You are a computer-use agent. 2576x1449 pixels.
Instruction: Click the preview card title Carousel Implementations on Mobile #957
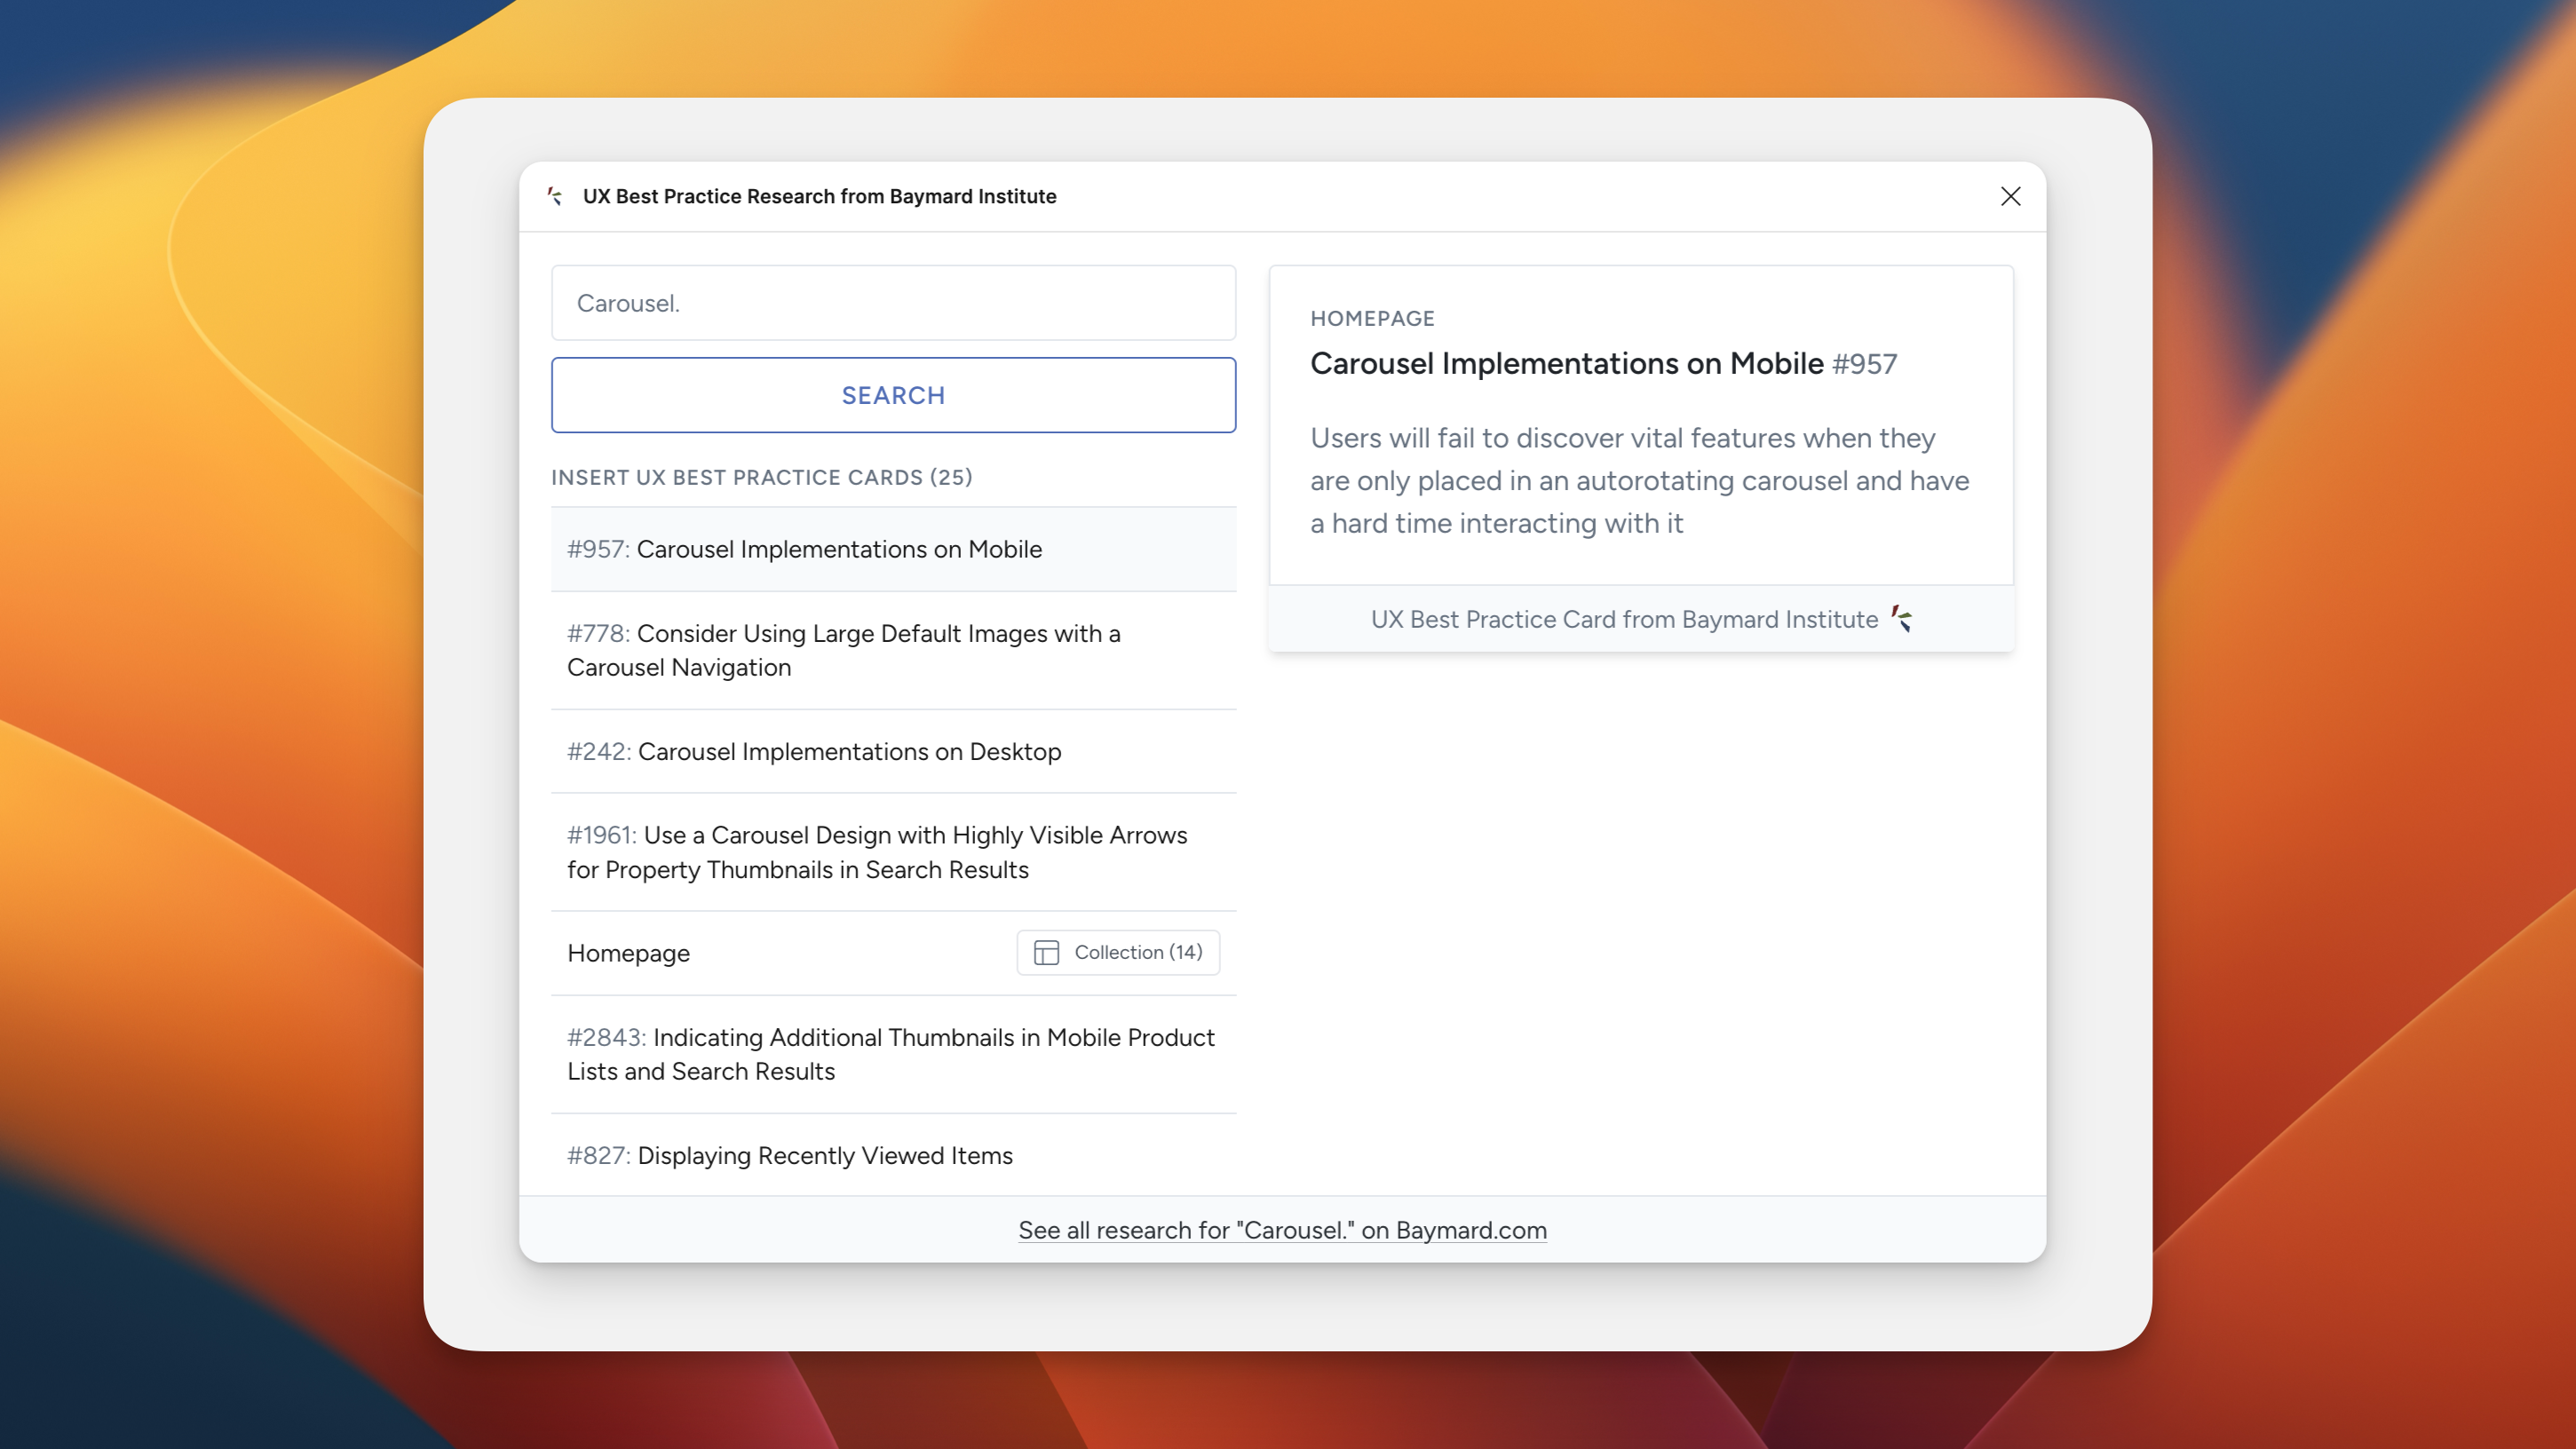click(x=1603, y=364)
